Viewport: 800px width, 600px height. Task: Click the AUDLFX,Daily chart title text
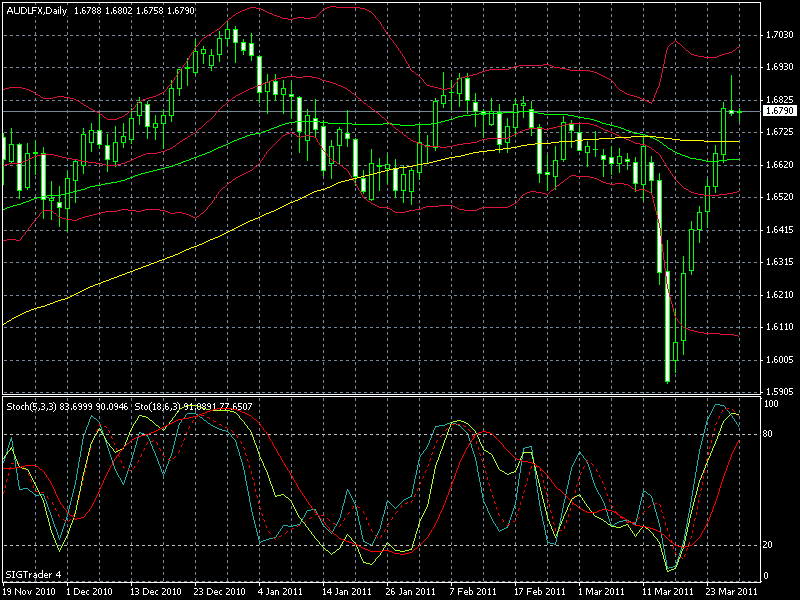click(37, 10)
